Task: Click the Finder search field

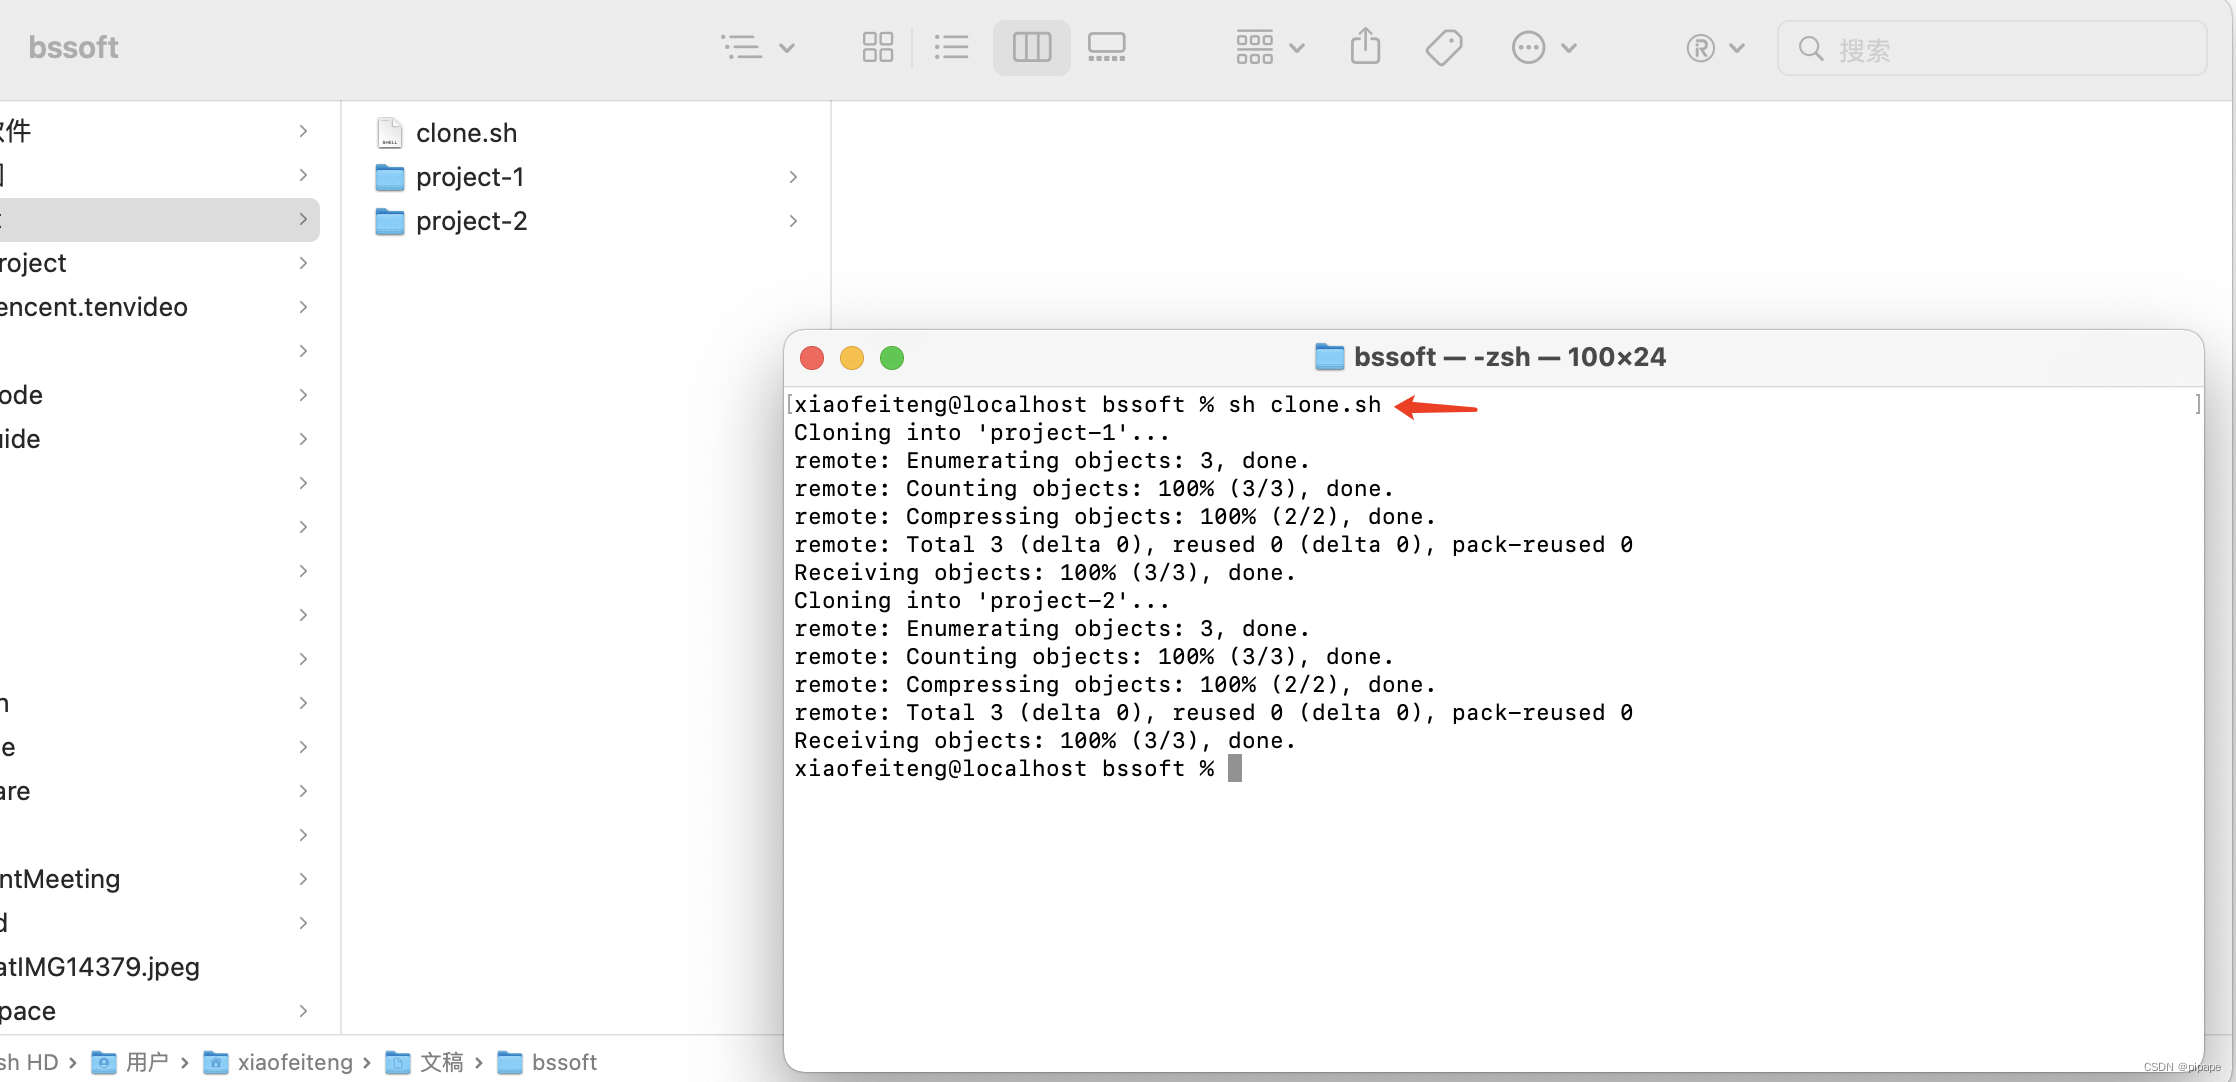Action: tap(1991, 48)
